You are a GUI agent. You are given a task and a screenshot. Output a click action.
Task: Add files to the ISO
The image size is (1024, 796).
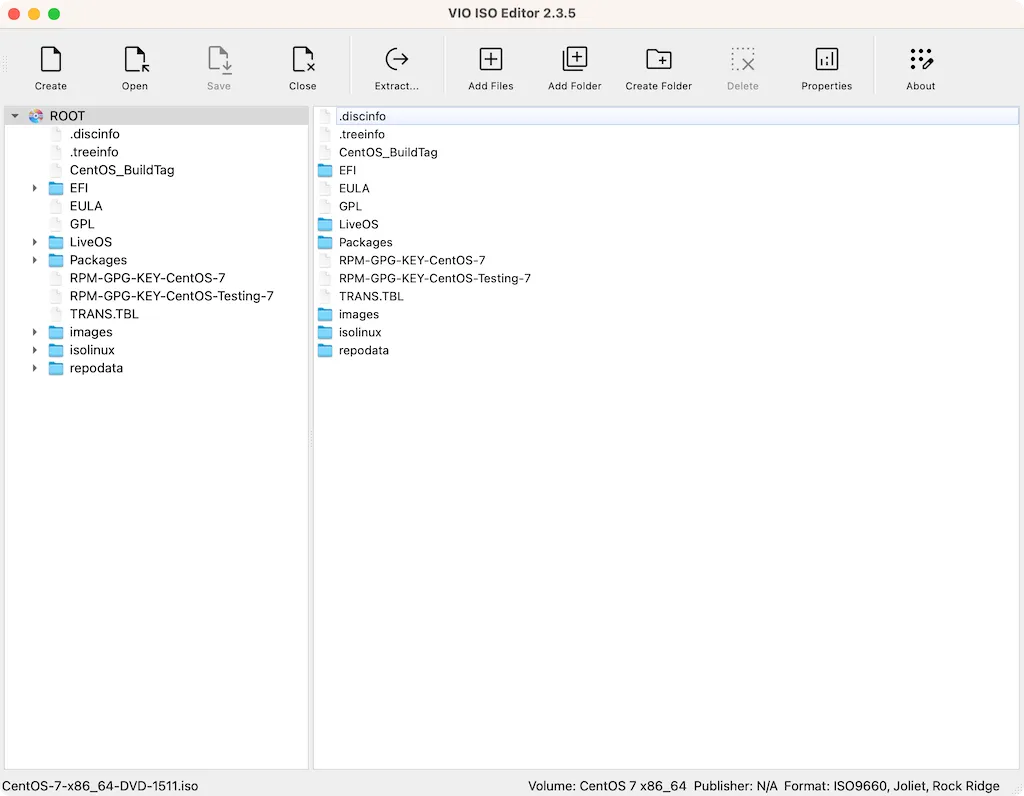tap(490, 65)
